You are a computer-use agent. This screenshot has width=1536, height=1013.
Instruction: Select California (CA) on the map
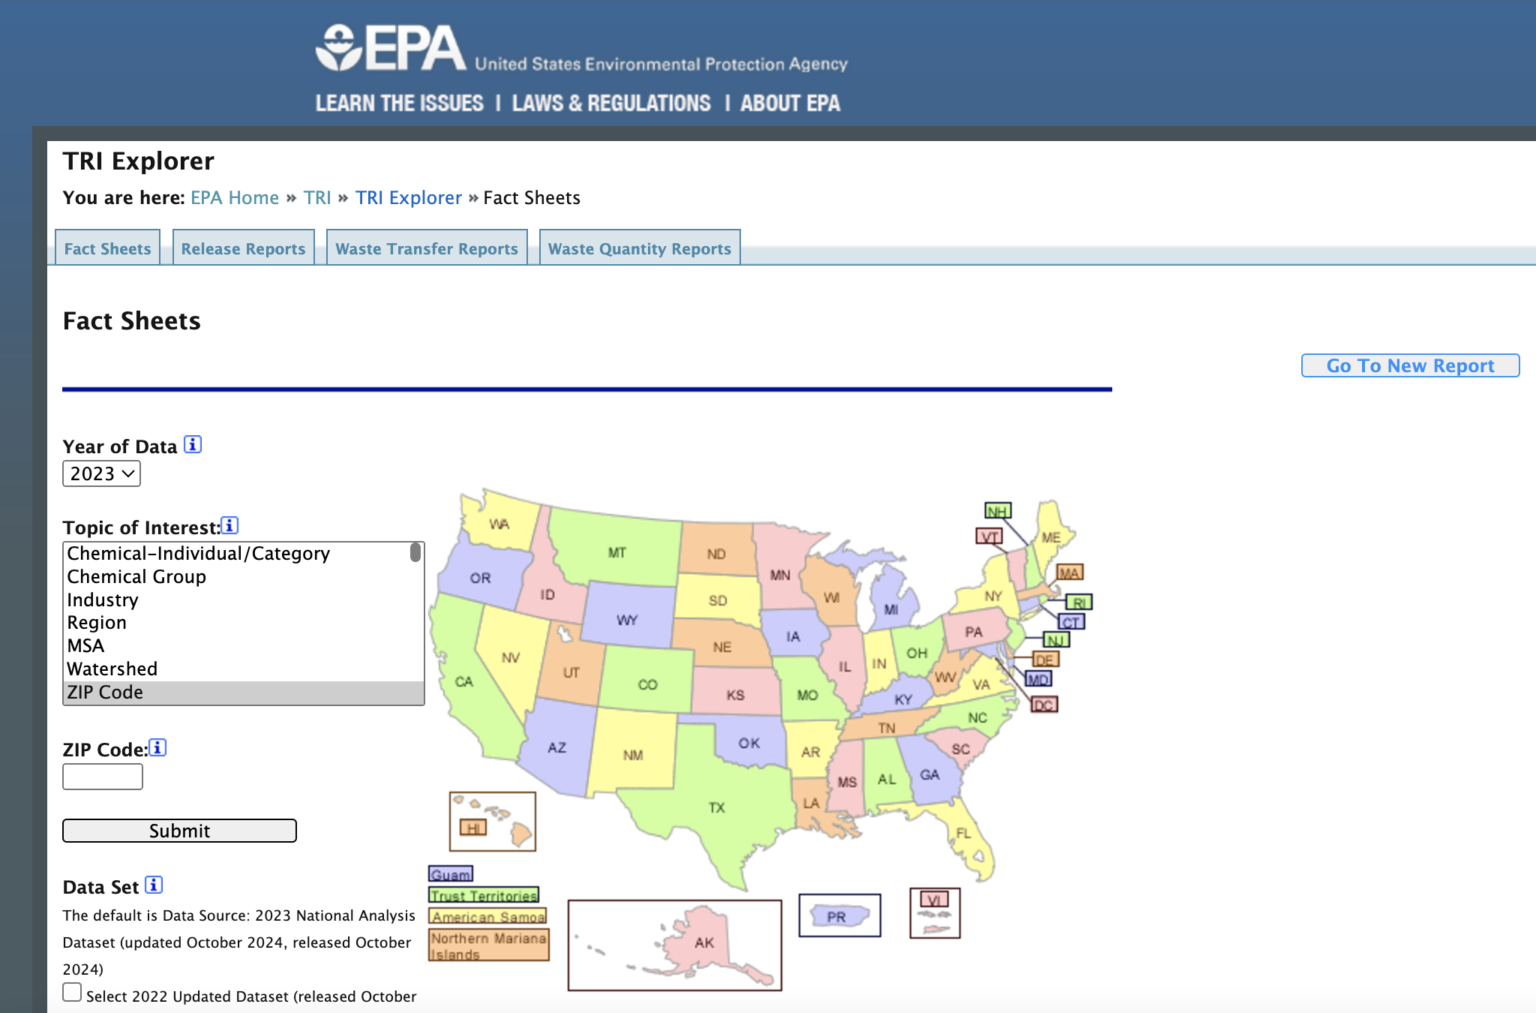[x=464, y=681]
